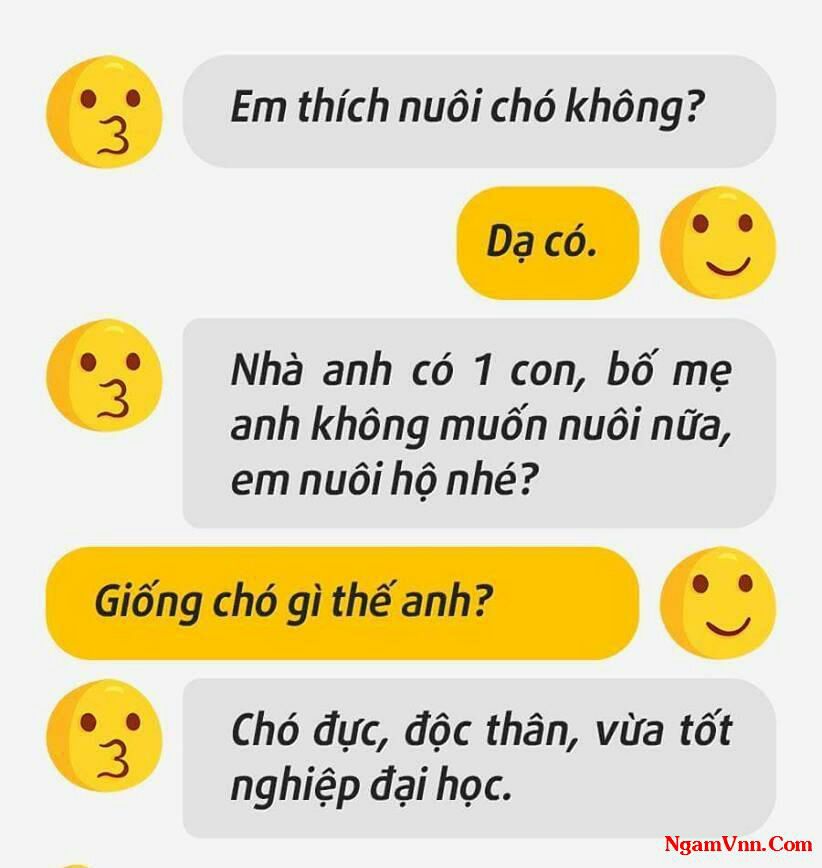Click the number "1" in the third message
The height and width of the screenshot is (868, 822).
[x=483, y=370]
